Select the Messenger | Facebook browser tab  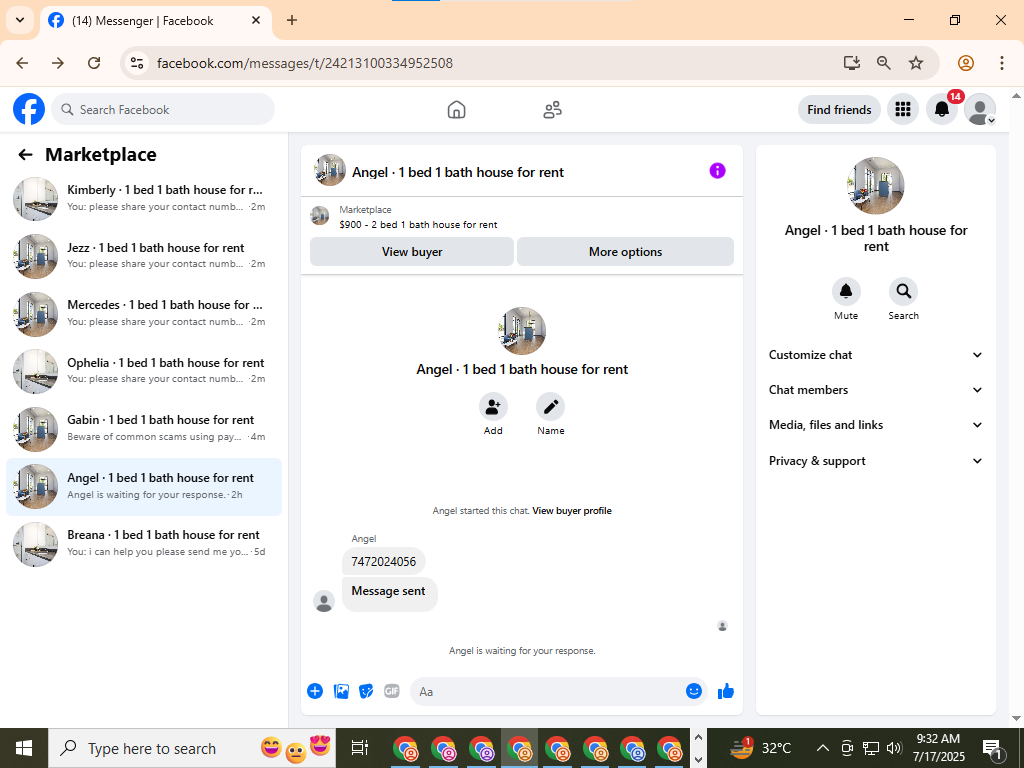click(x=155, y=20)
